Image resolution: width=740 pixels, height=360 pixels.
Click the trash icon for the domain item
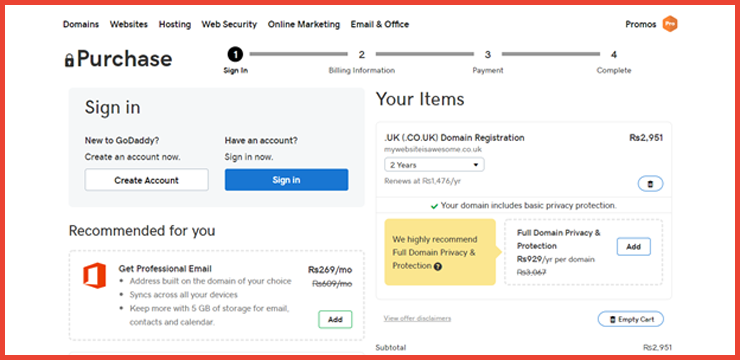click(650, 184)
